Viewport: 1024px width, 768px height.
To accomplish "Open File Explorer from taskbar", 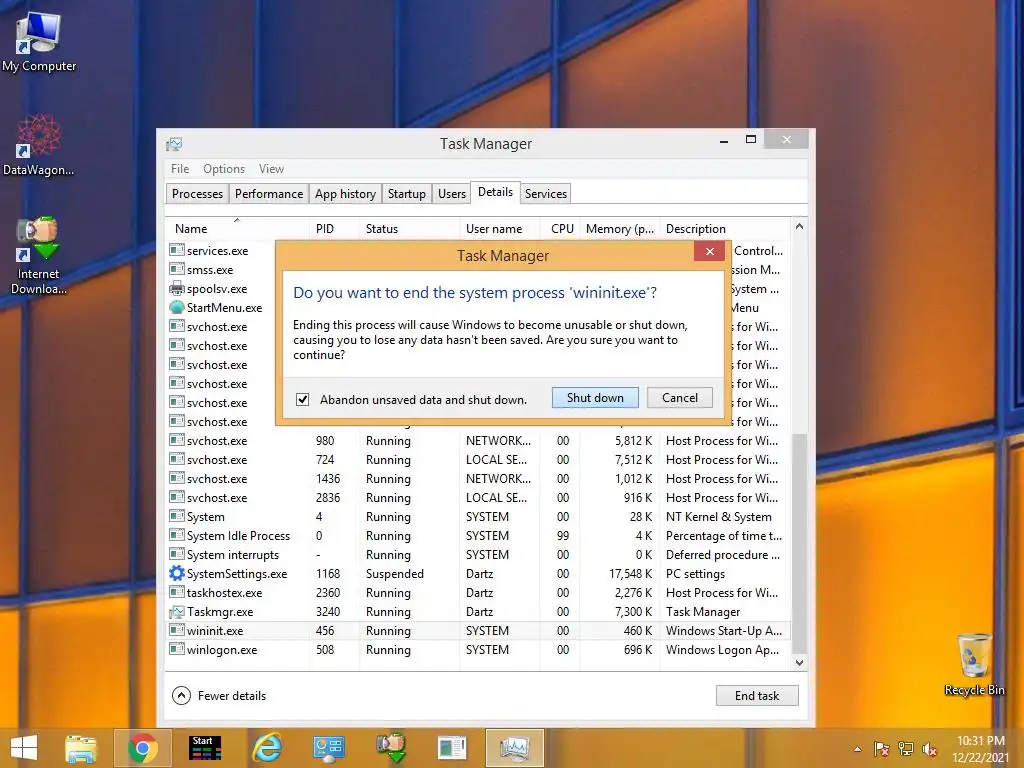I will click(81, 748).
